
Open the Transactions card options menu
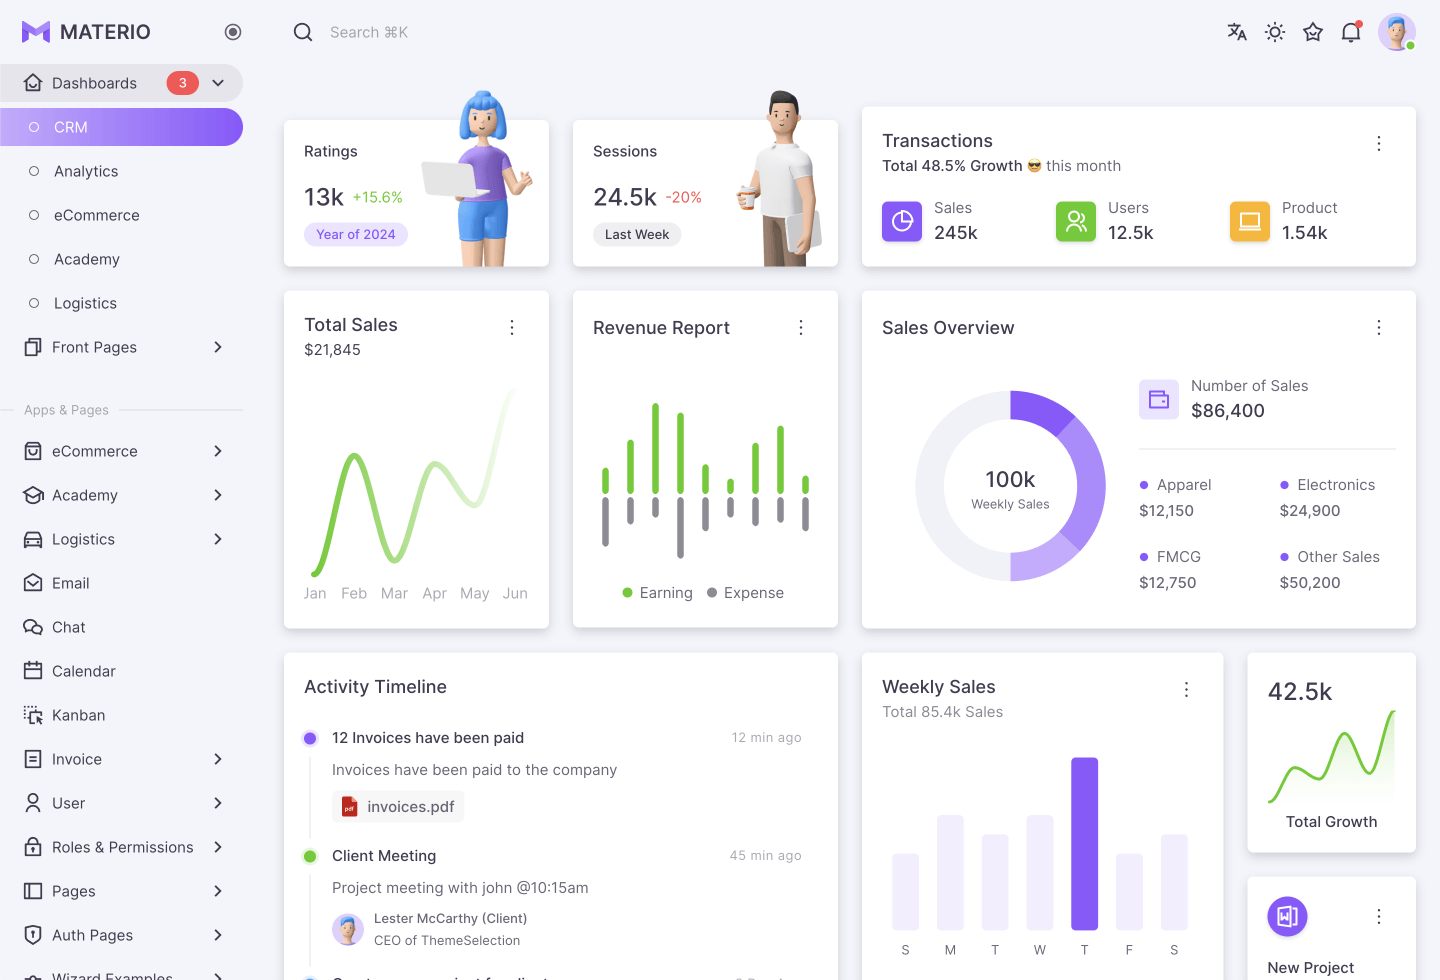click(1379, 143)
